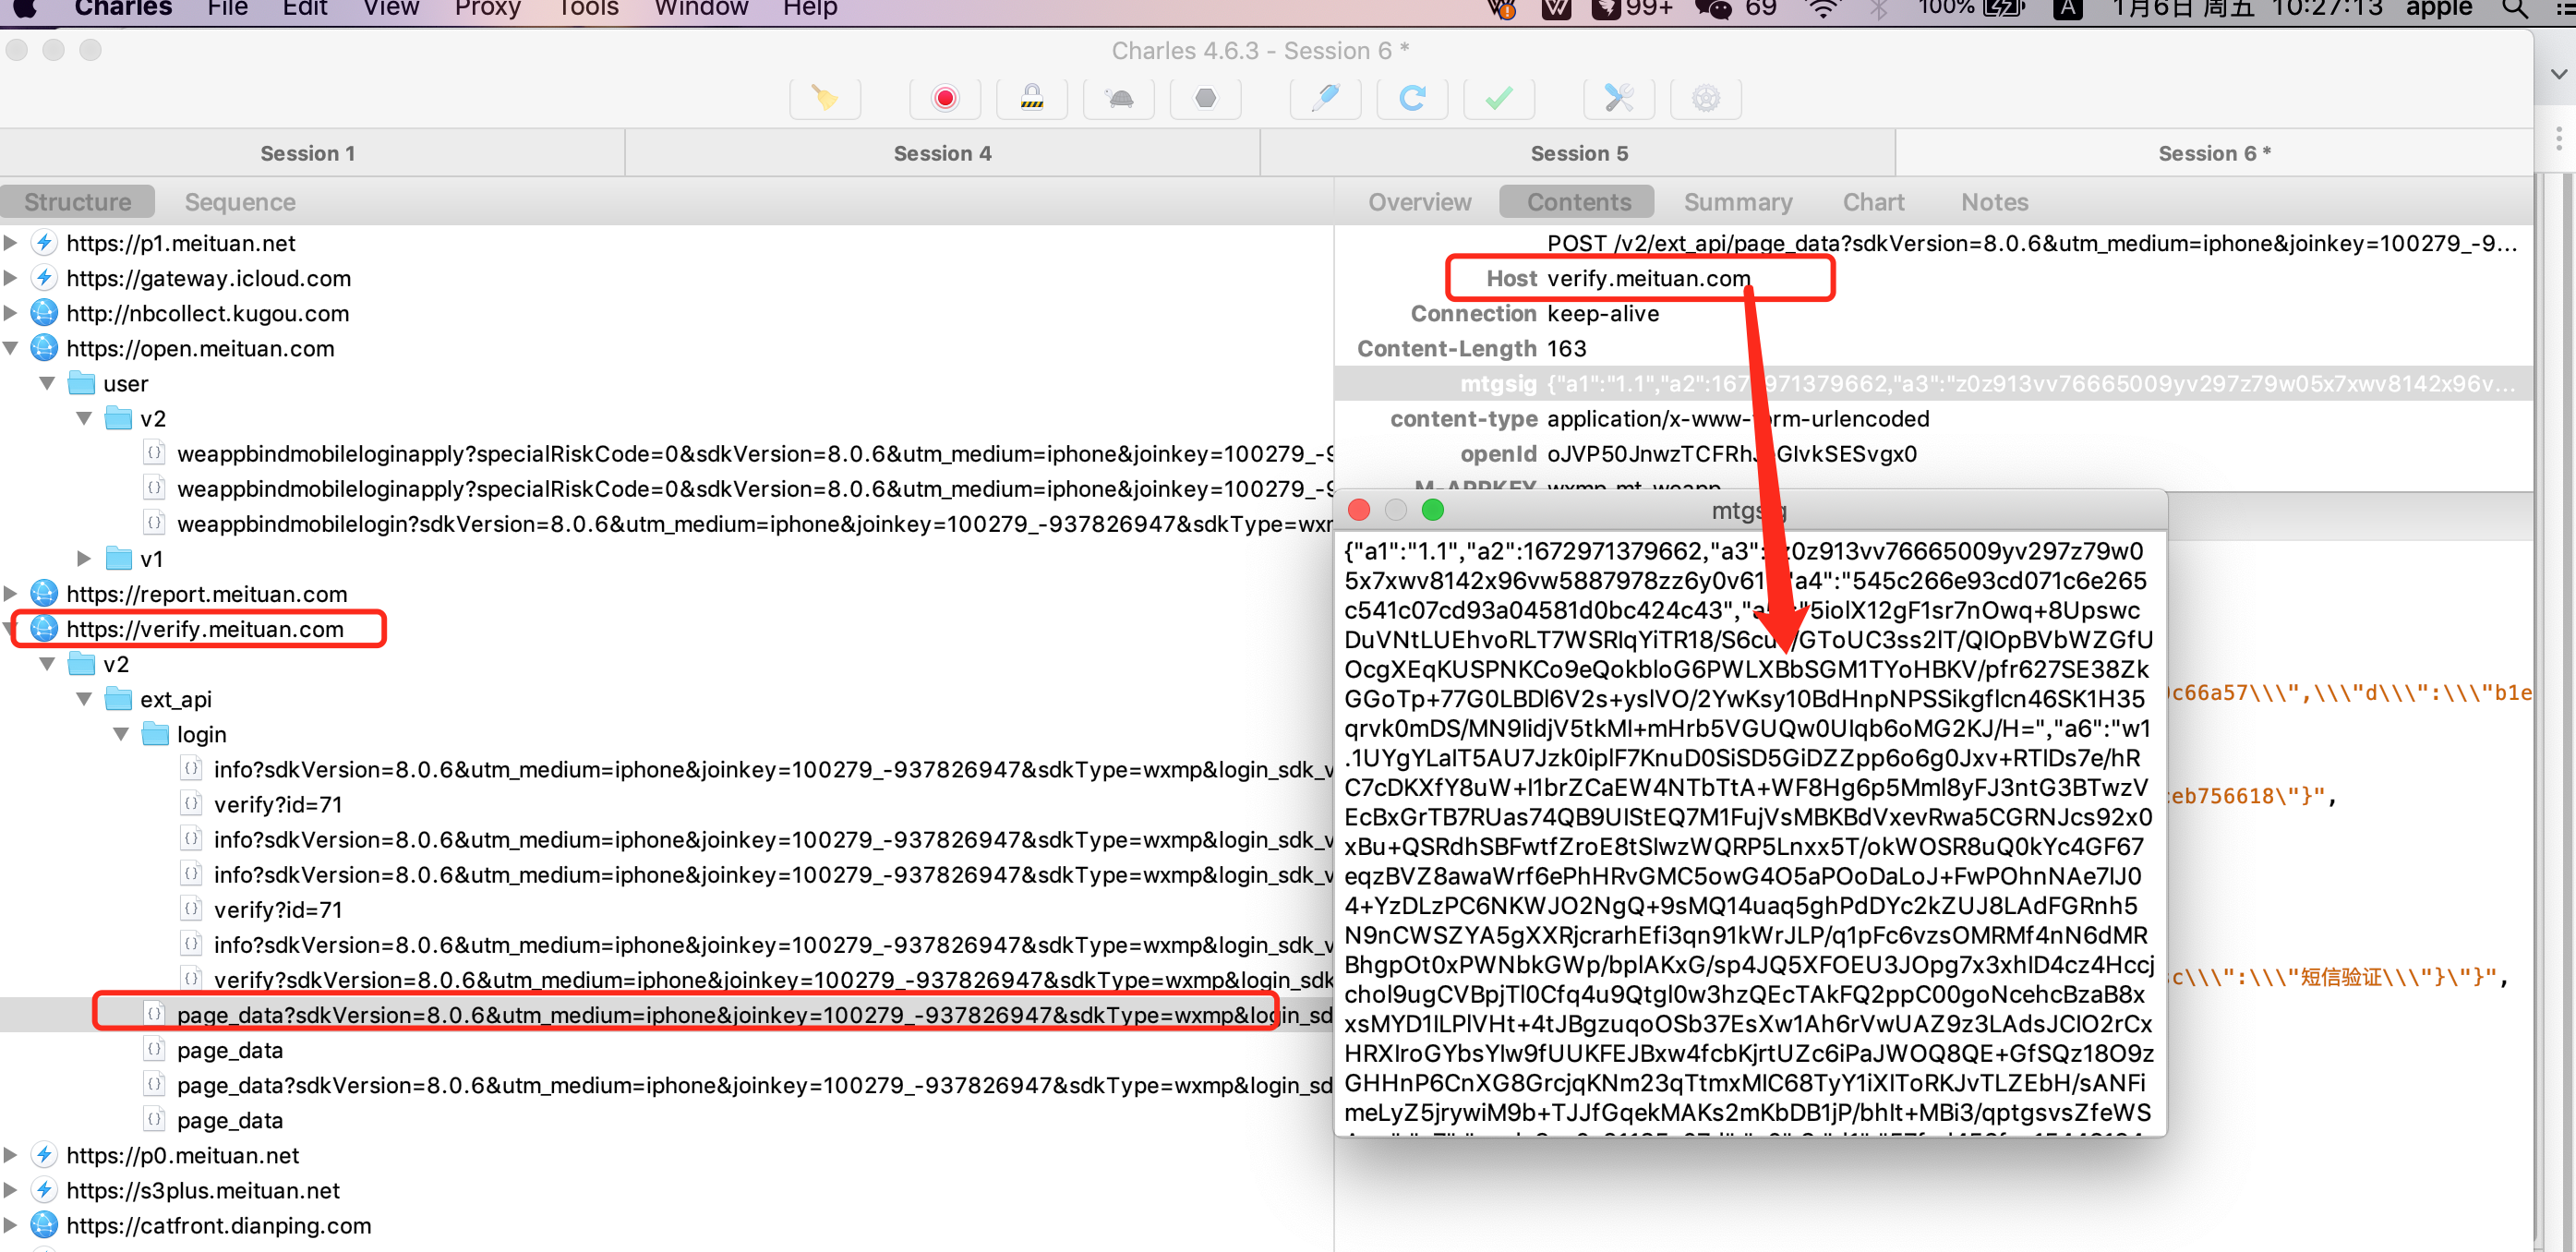The image size is (2576, 1252).
Task: Select the last plain page_data request
Action: 230,1120
